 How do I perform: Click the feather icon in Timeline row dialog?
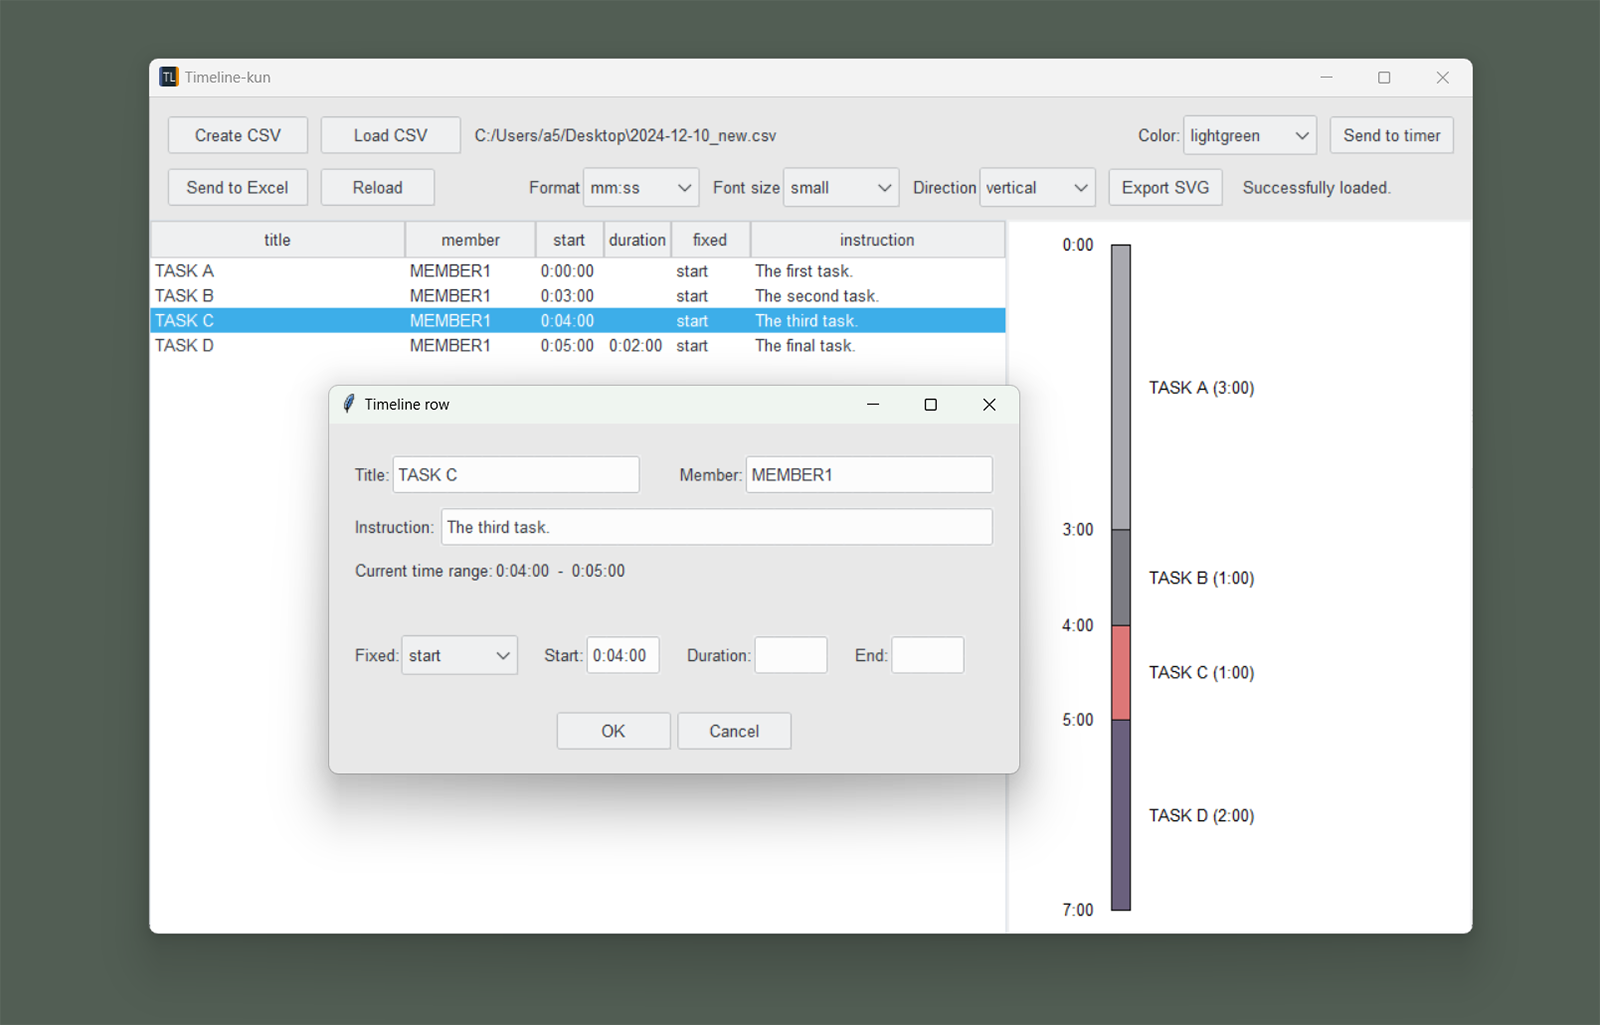coord(349,404)
